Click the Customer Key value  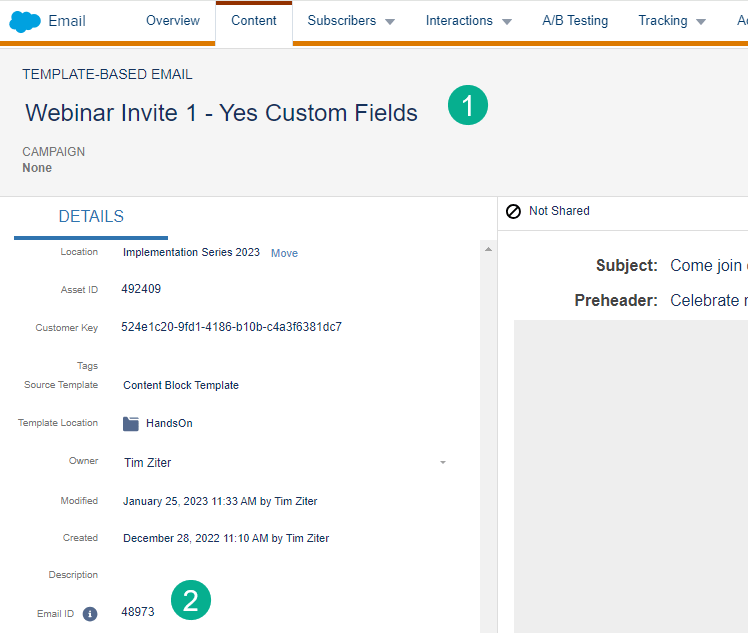pos(231,327)
